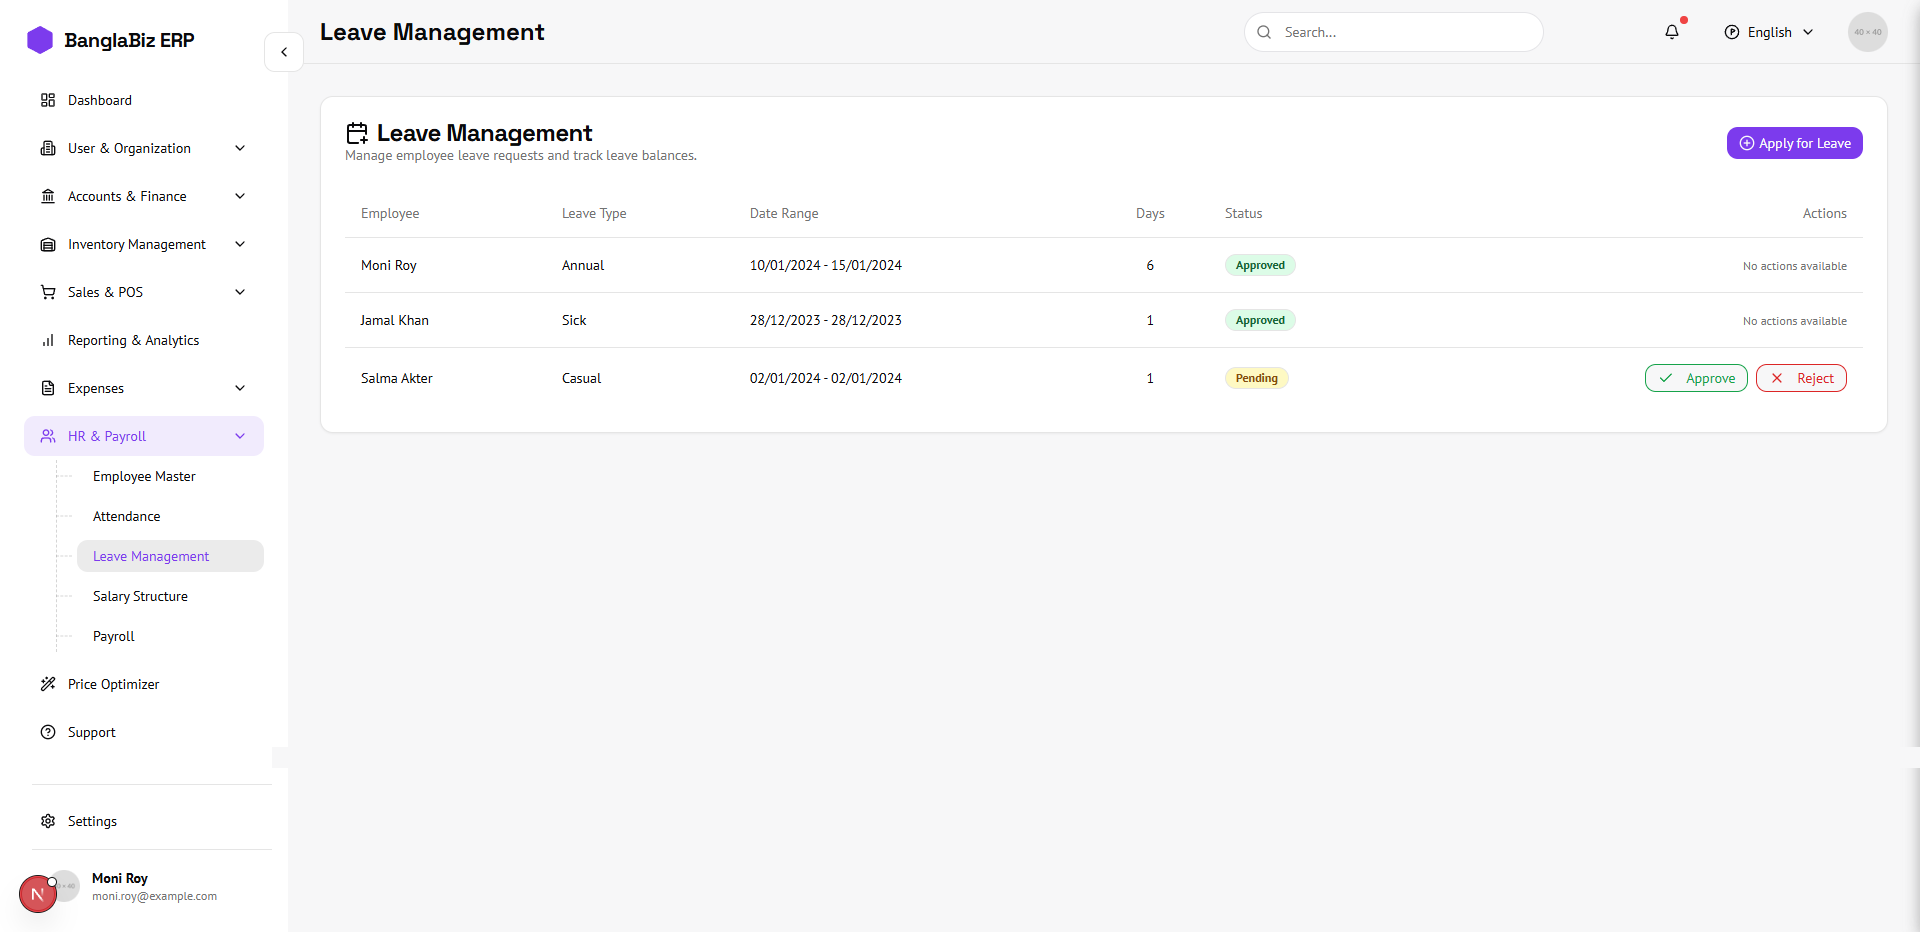Open the Employee Master submenu item
1920x932 pixels.
pos(144,476)
